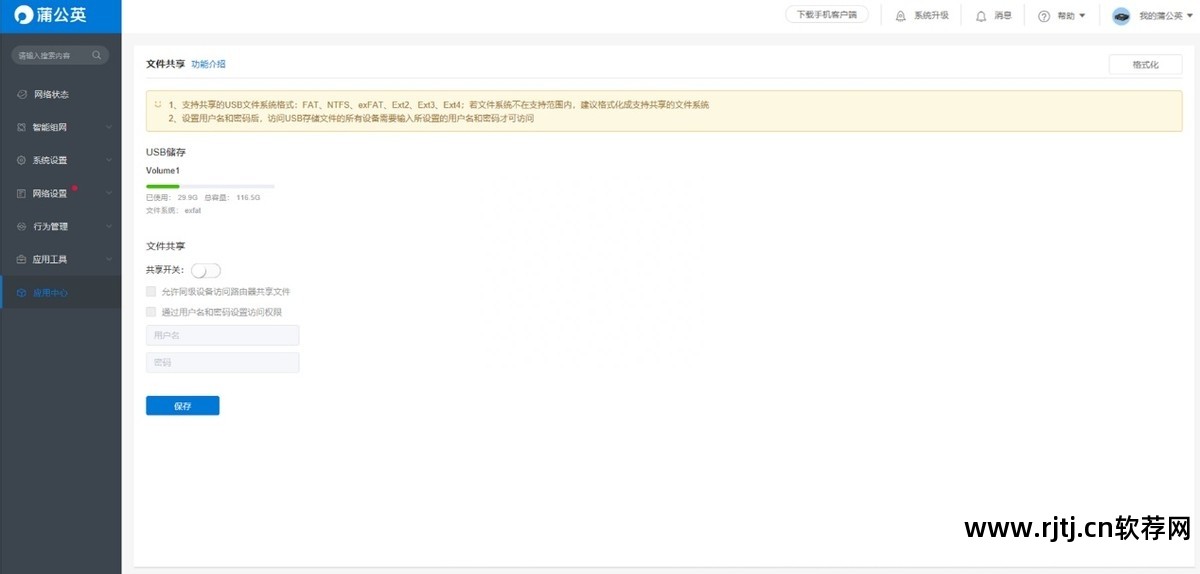Click the 消息 bell icon
This screenshot has width=1200, height=574.
(x=981, y=16)
